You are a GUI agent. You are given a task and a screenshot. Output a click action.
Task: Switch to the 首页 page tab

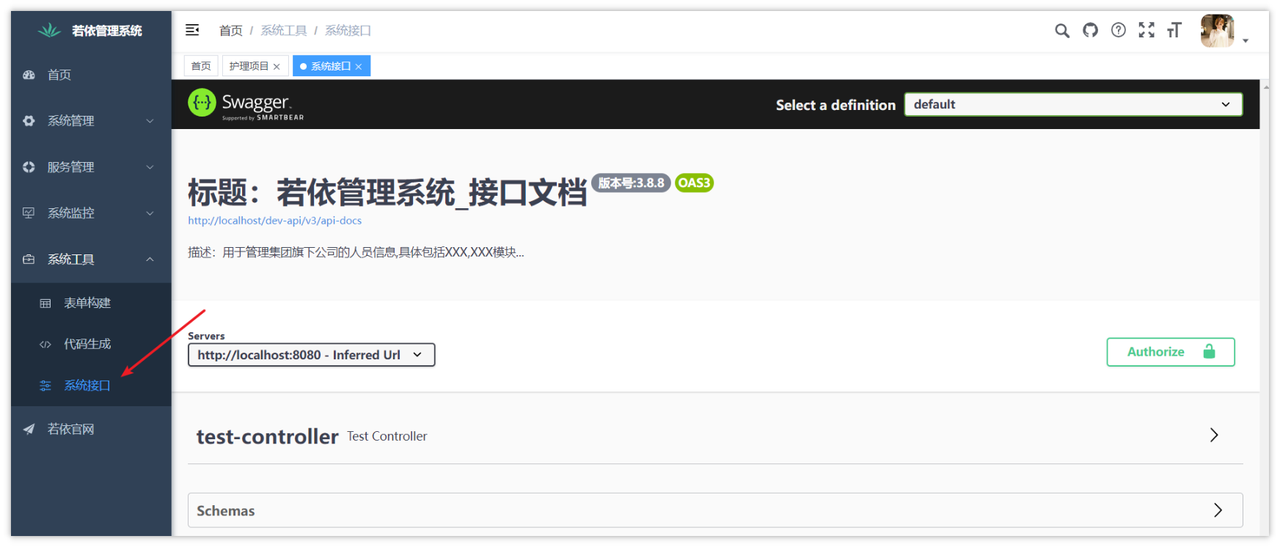tap(201, 66)
